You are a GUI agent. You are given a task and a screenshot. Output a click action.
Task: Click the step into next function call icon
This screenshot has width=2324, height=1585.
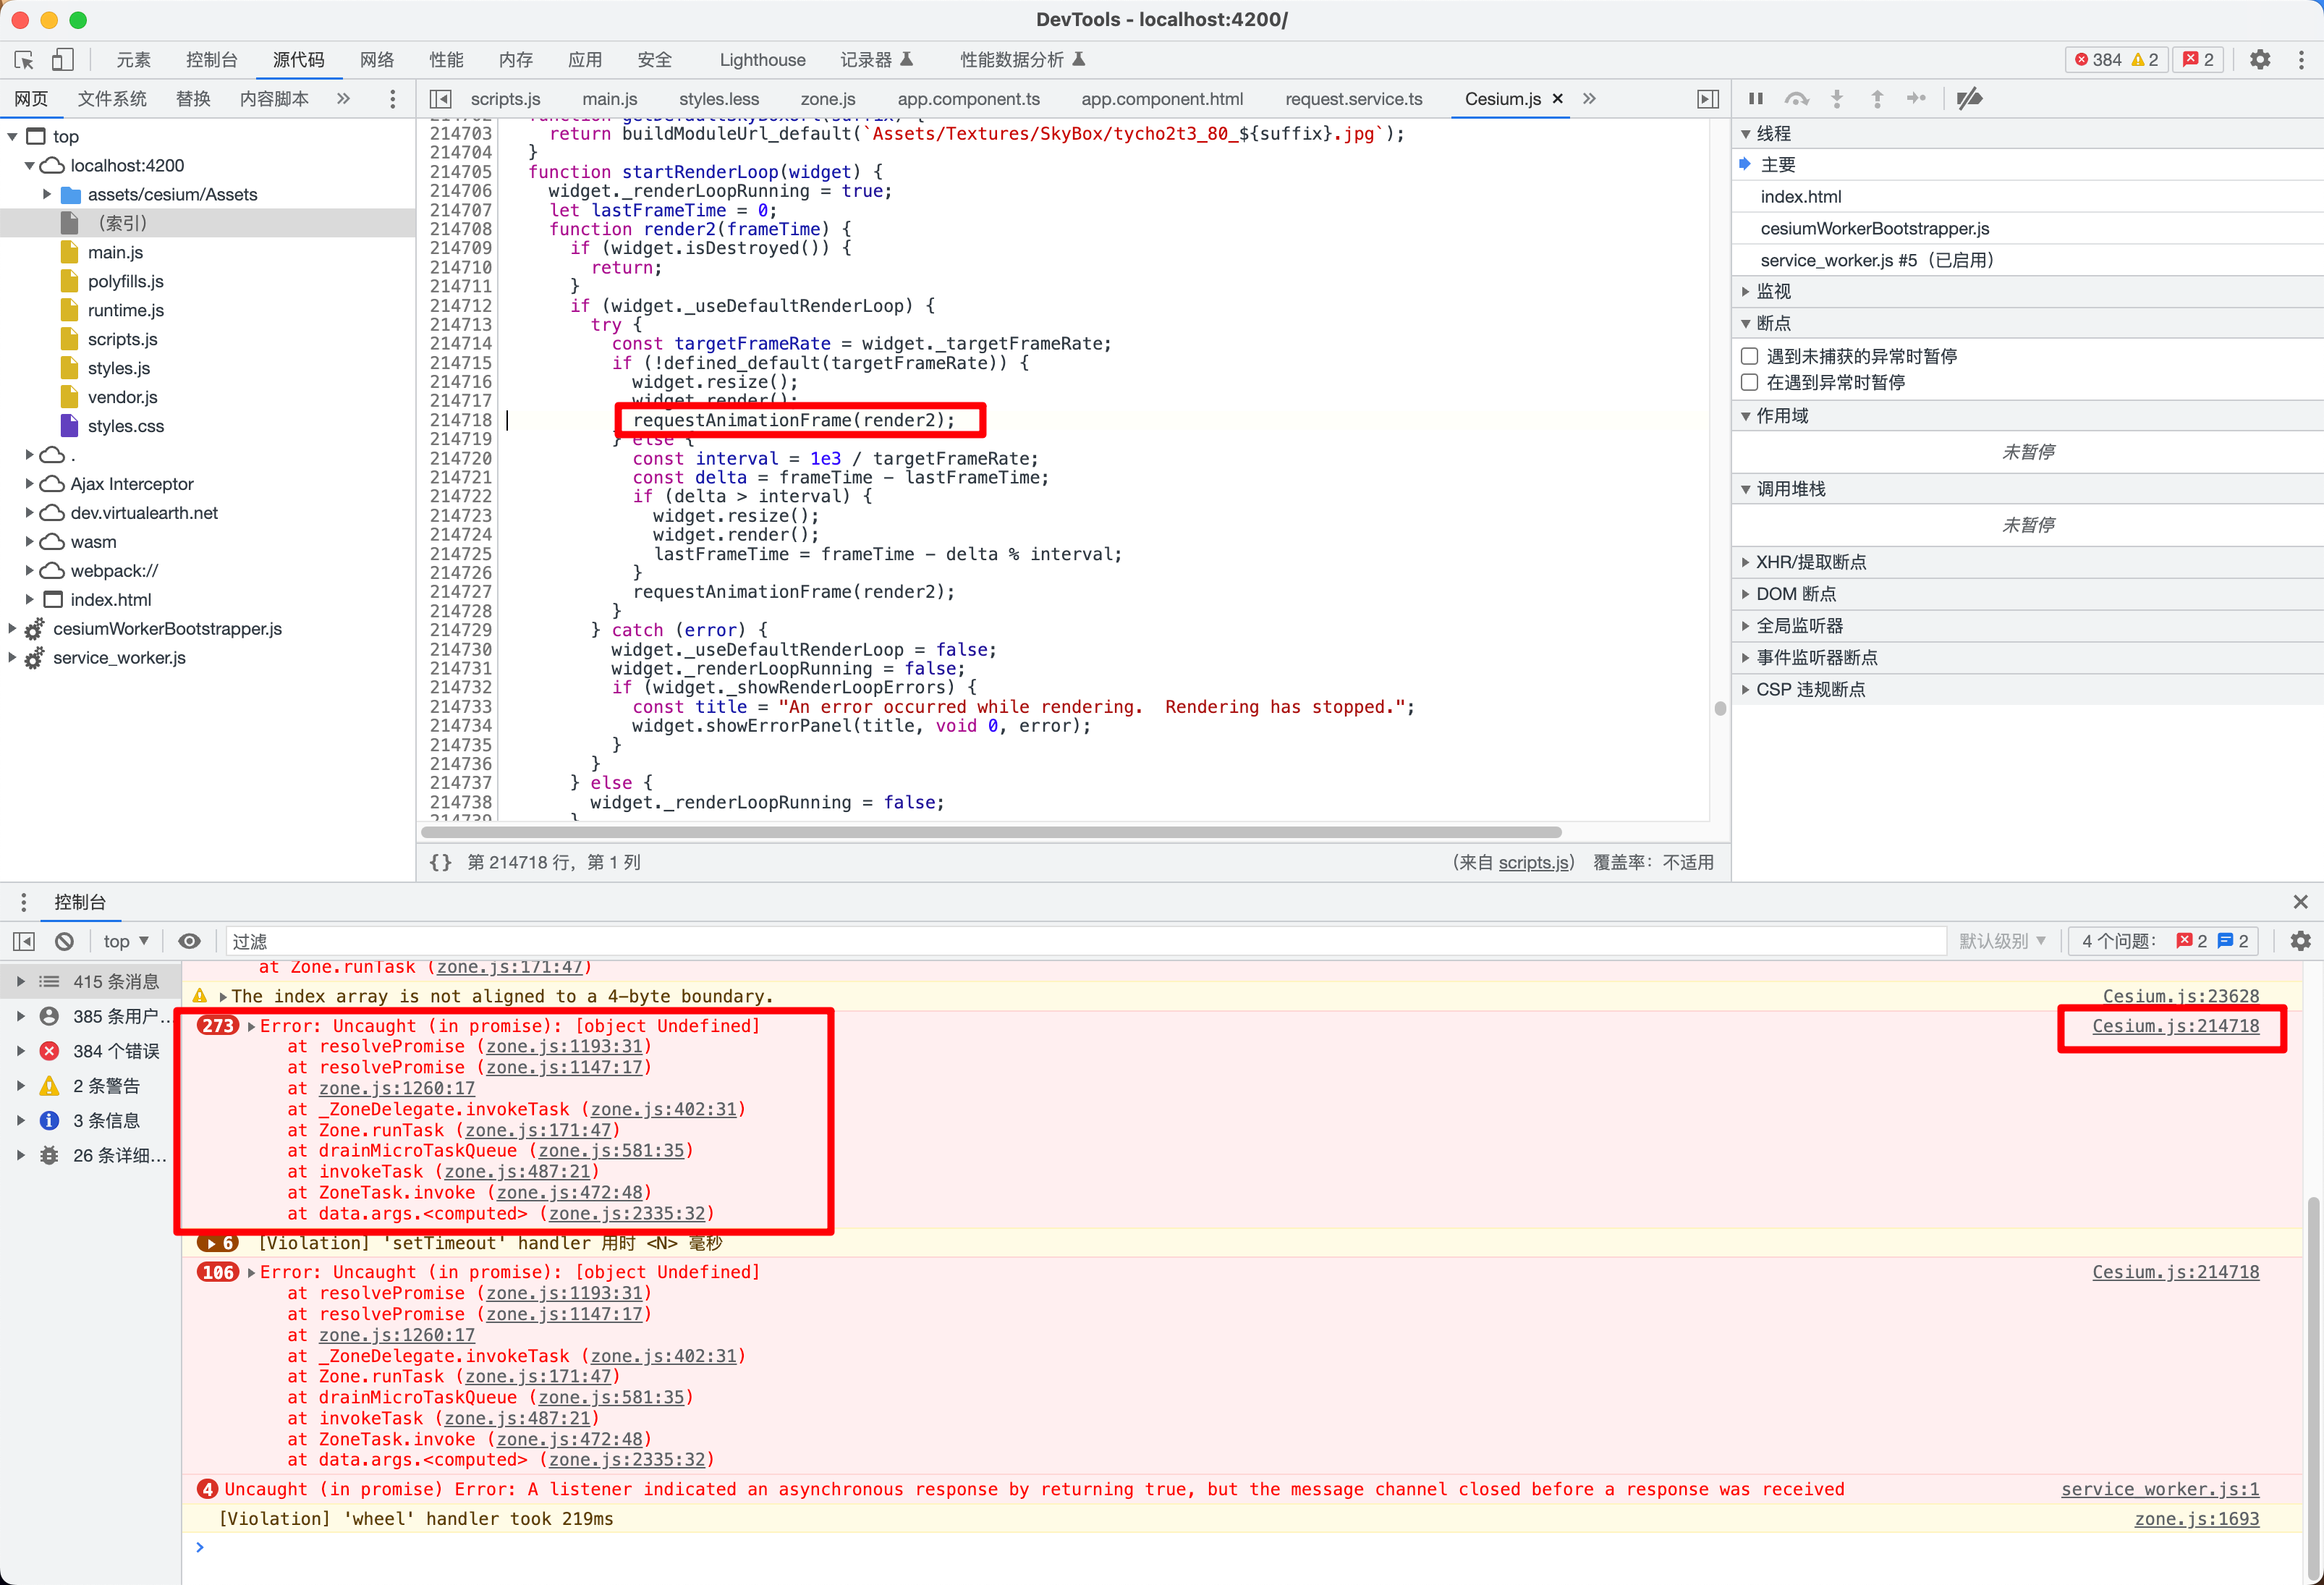point(1837,99)
